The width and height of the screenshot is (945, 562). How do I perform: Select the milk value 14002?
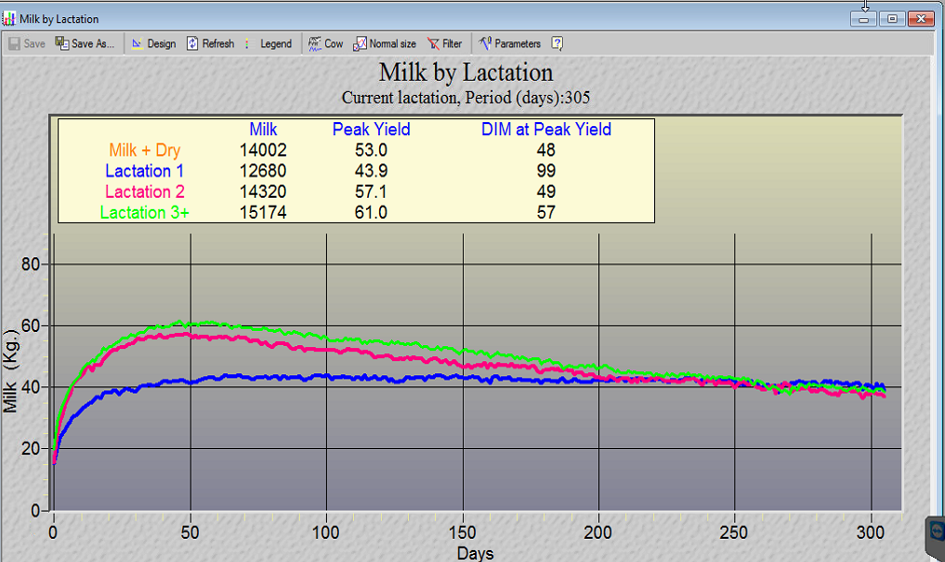[x=263, y=150]
